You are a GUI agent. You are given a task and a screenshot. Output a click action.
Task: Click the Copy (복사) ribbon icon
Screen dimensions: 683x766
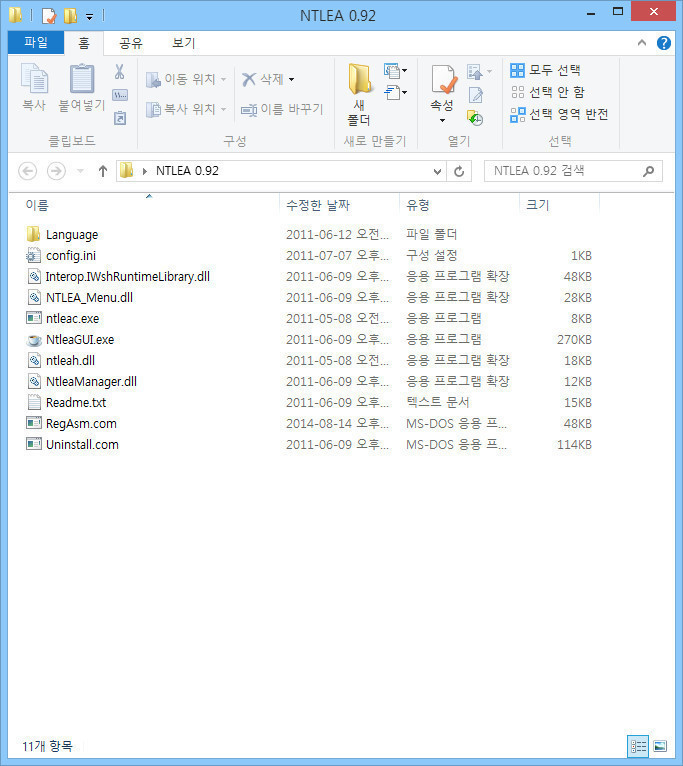pyautogui.click(x=34, y=79)
